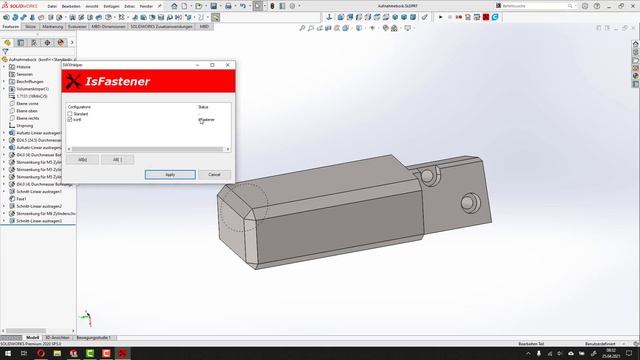The height and width of the screenshot is (360, 640).
Task: Click the blue C add-in icon
Action: click(x=495, y=17)
